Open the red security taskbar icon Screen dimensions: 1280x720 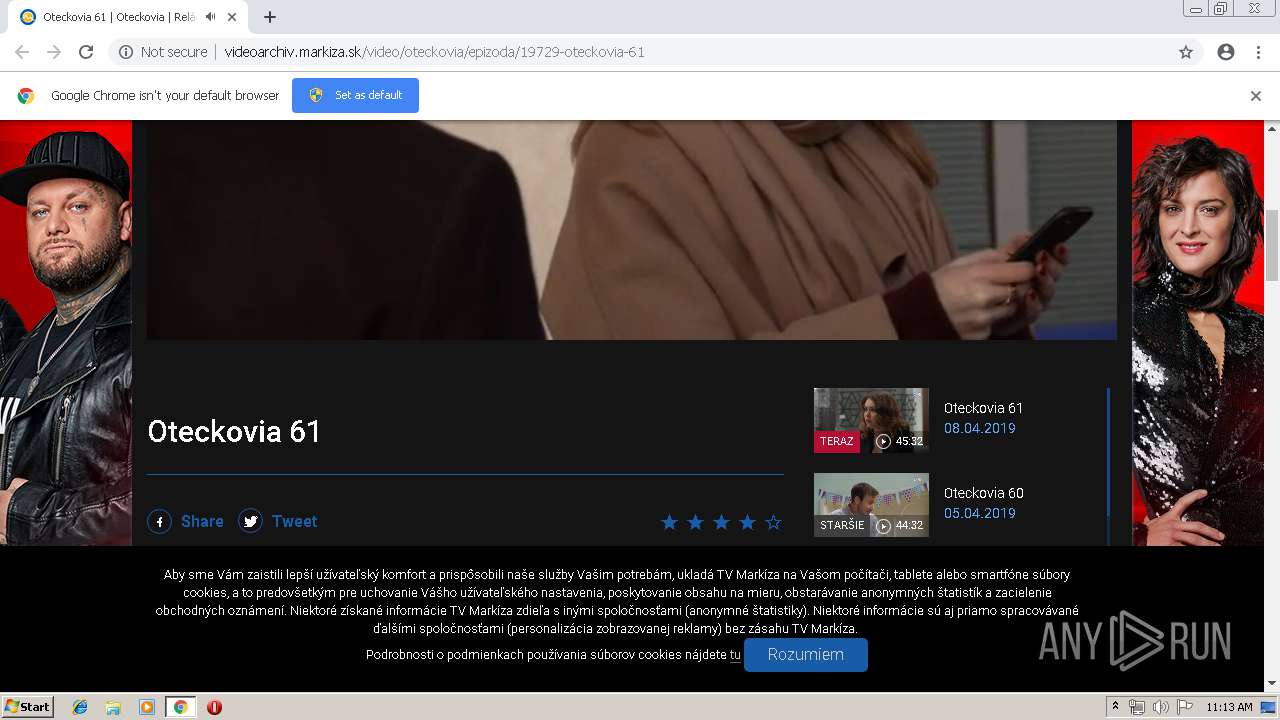click(x=214, y=707)
